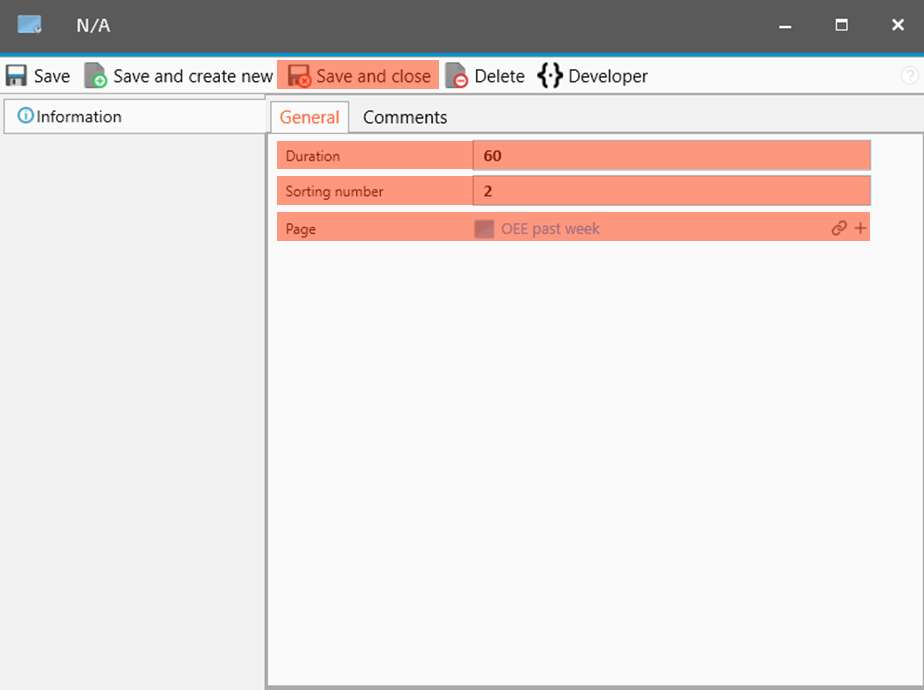
Task: Click the link icon in Page row
Action: coord(839,229)
